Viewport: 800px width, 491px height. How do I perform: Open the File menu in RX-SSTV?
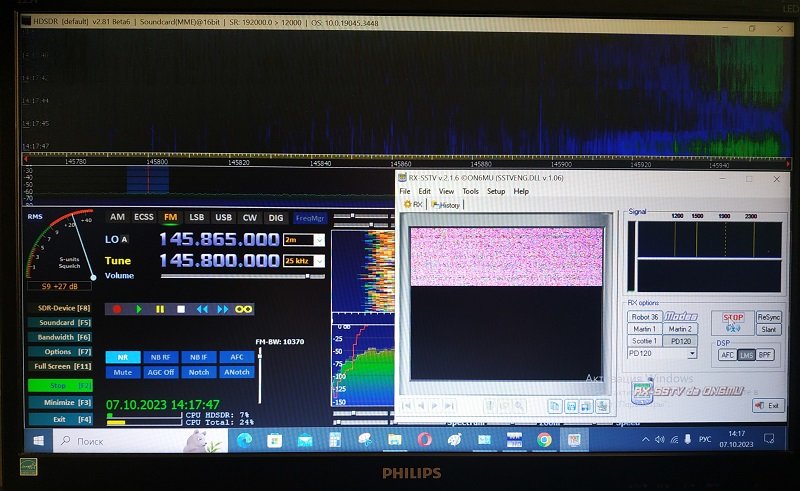(x=405, y=191)
